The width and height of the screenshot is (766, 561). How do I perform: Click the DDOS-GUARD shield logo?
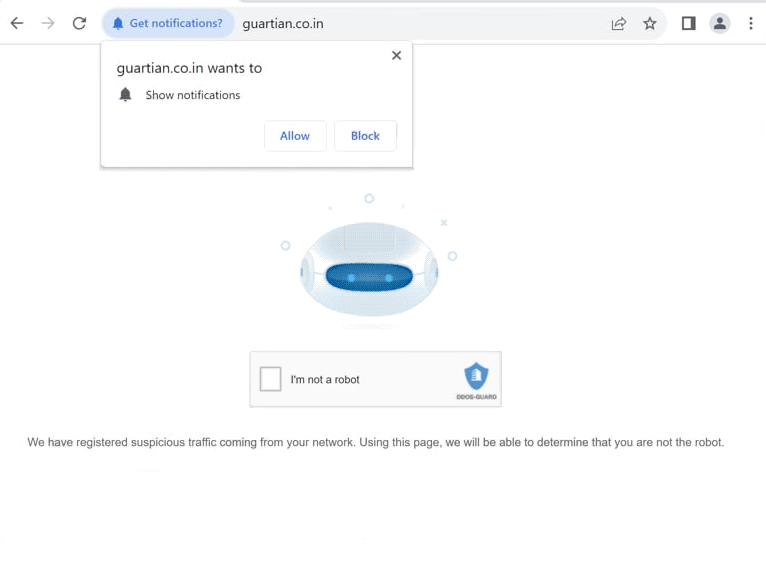point(476,376)
